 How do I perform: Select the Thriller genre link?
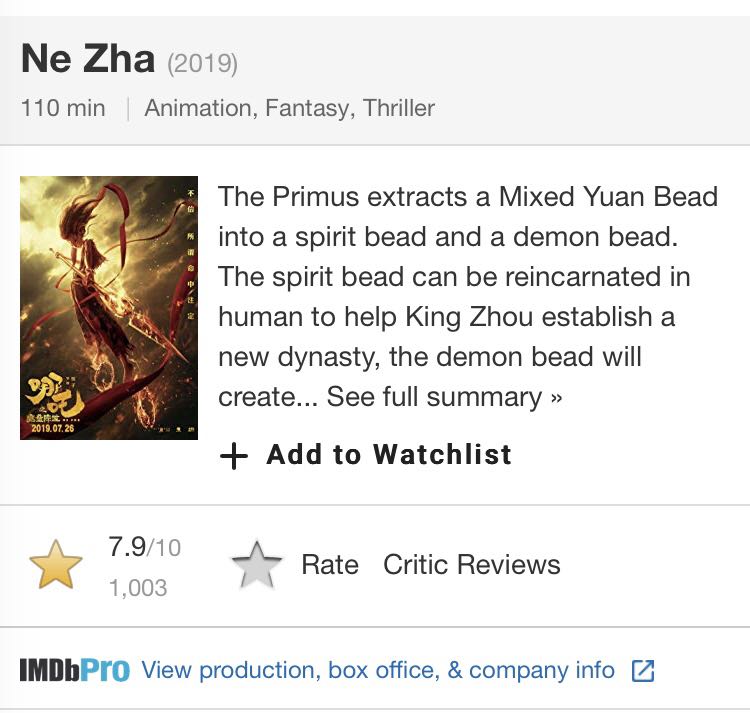click(x=399, y=108)
